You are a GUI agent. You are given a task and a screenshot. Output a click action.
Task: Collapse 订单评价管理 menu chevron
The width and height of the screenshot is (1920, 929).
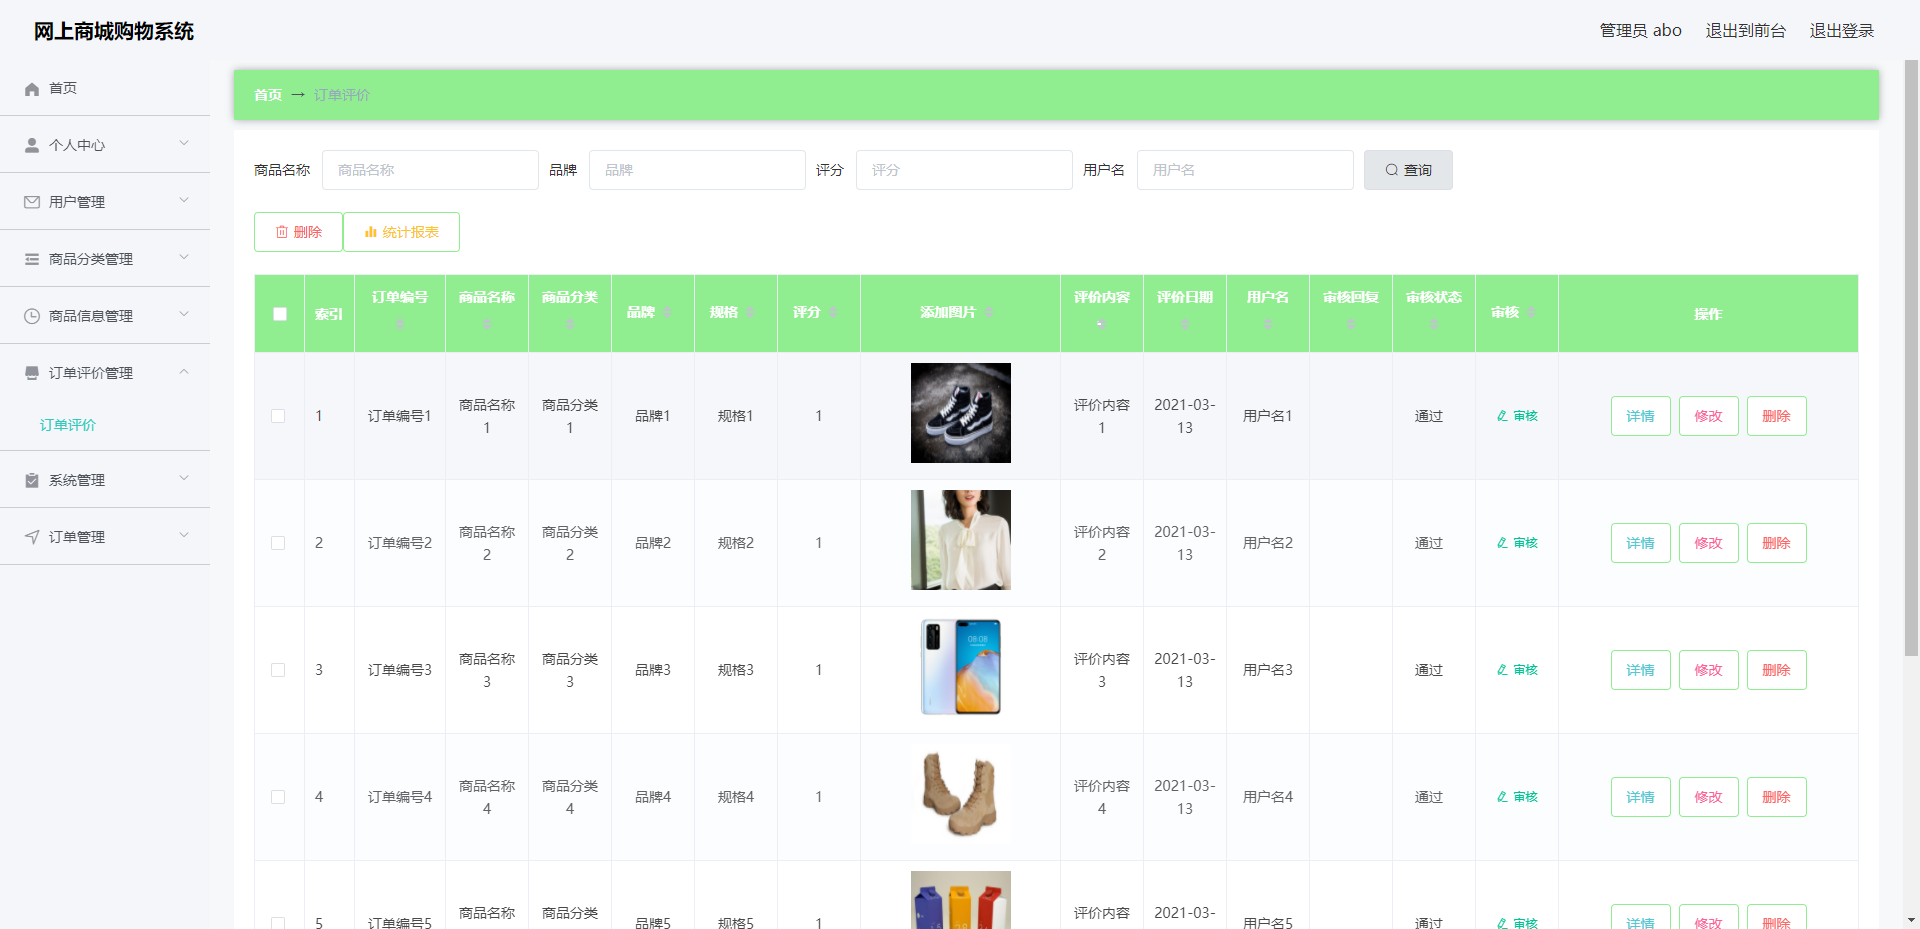(x=184, y=371)
